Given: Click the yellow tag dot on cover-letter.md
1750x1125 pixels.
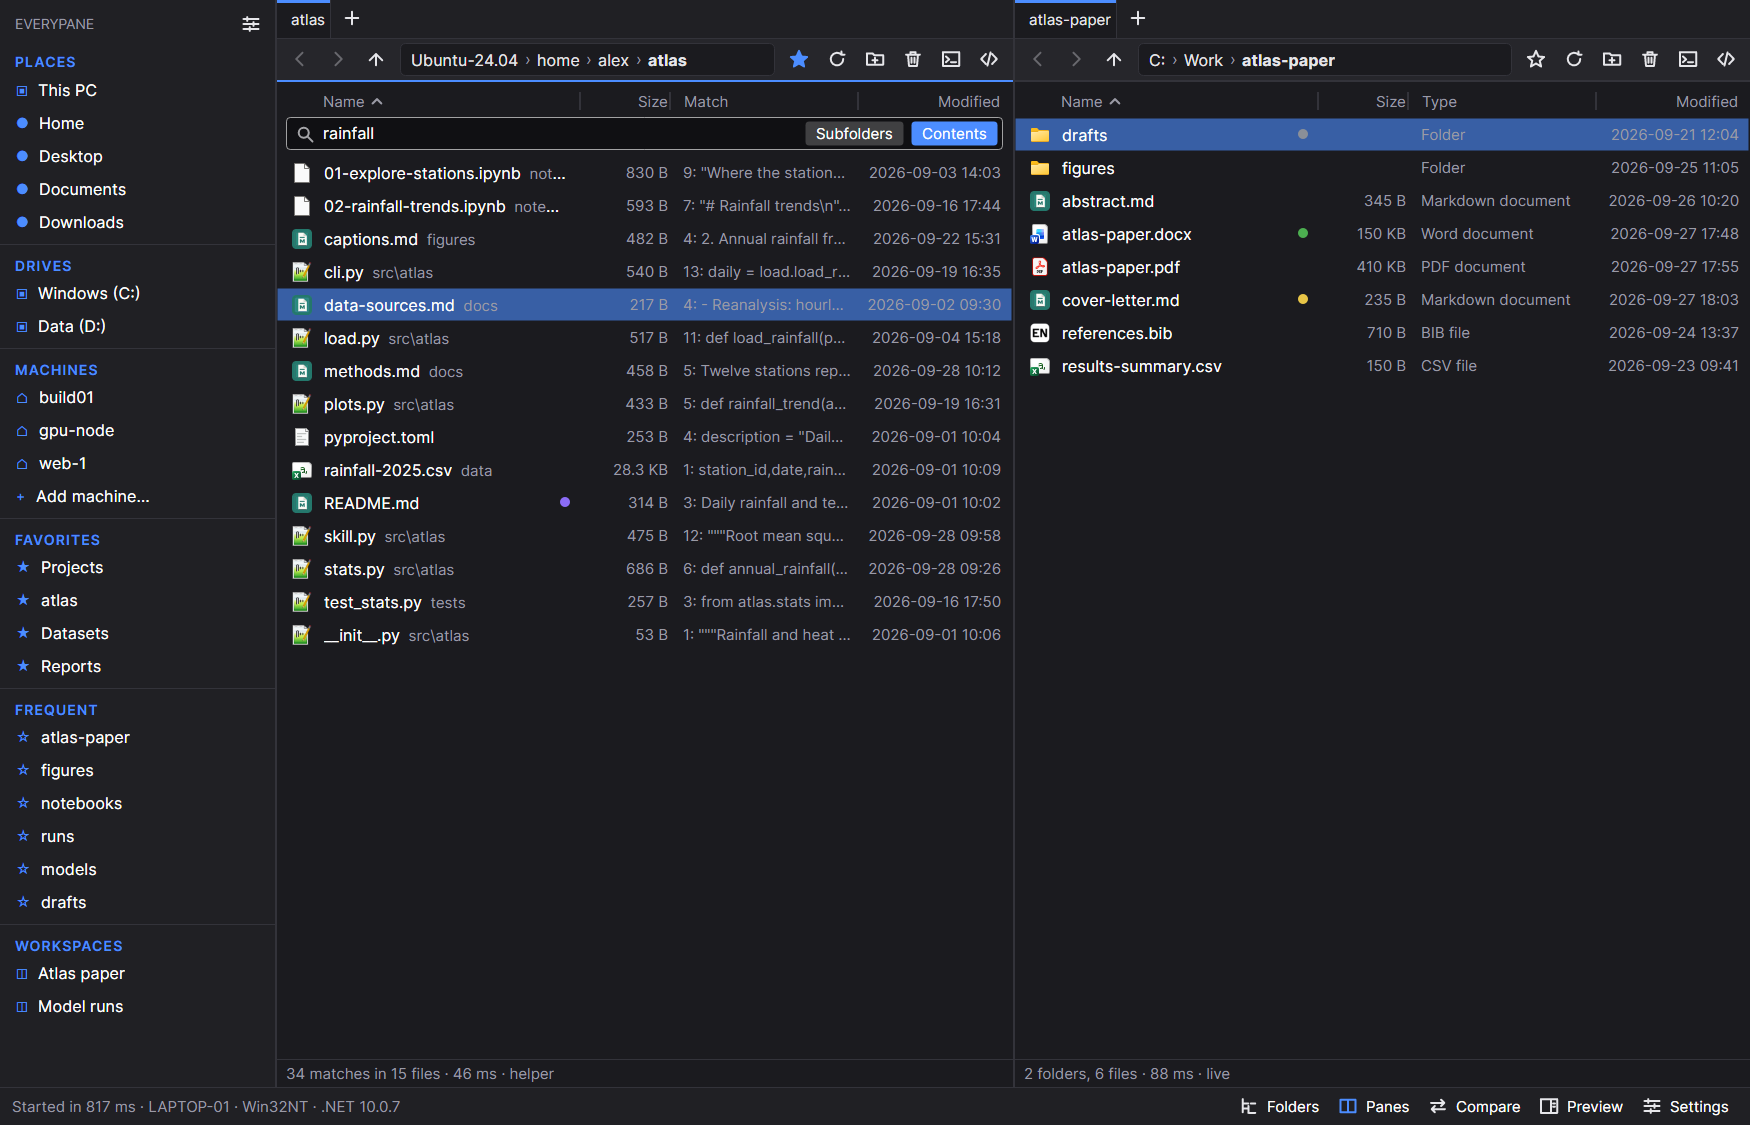Looking at the screenshot, I should click(x=1303, y=299).
